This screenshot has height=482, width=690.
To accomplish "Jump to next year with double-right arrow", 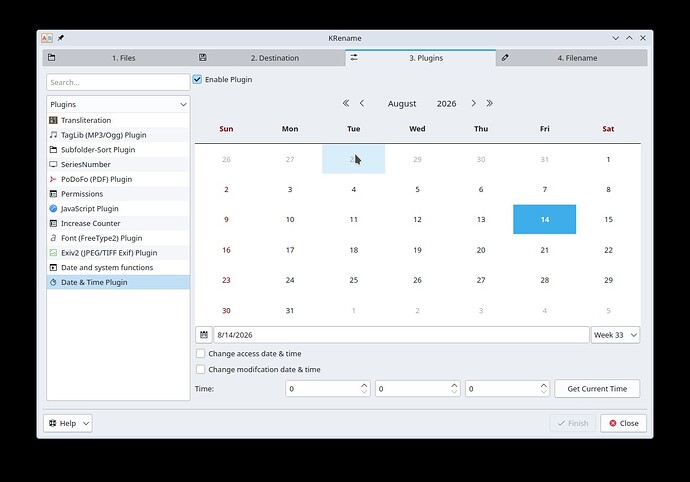I will 489,103.
